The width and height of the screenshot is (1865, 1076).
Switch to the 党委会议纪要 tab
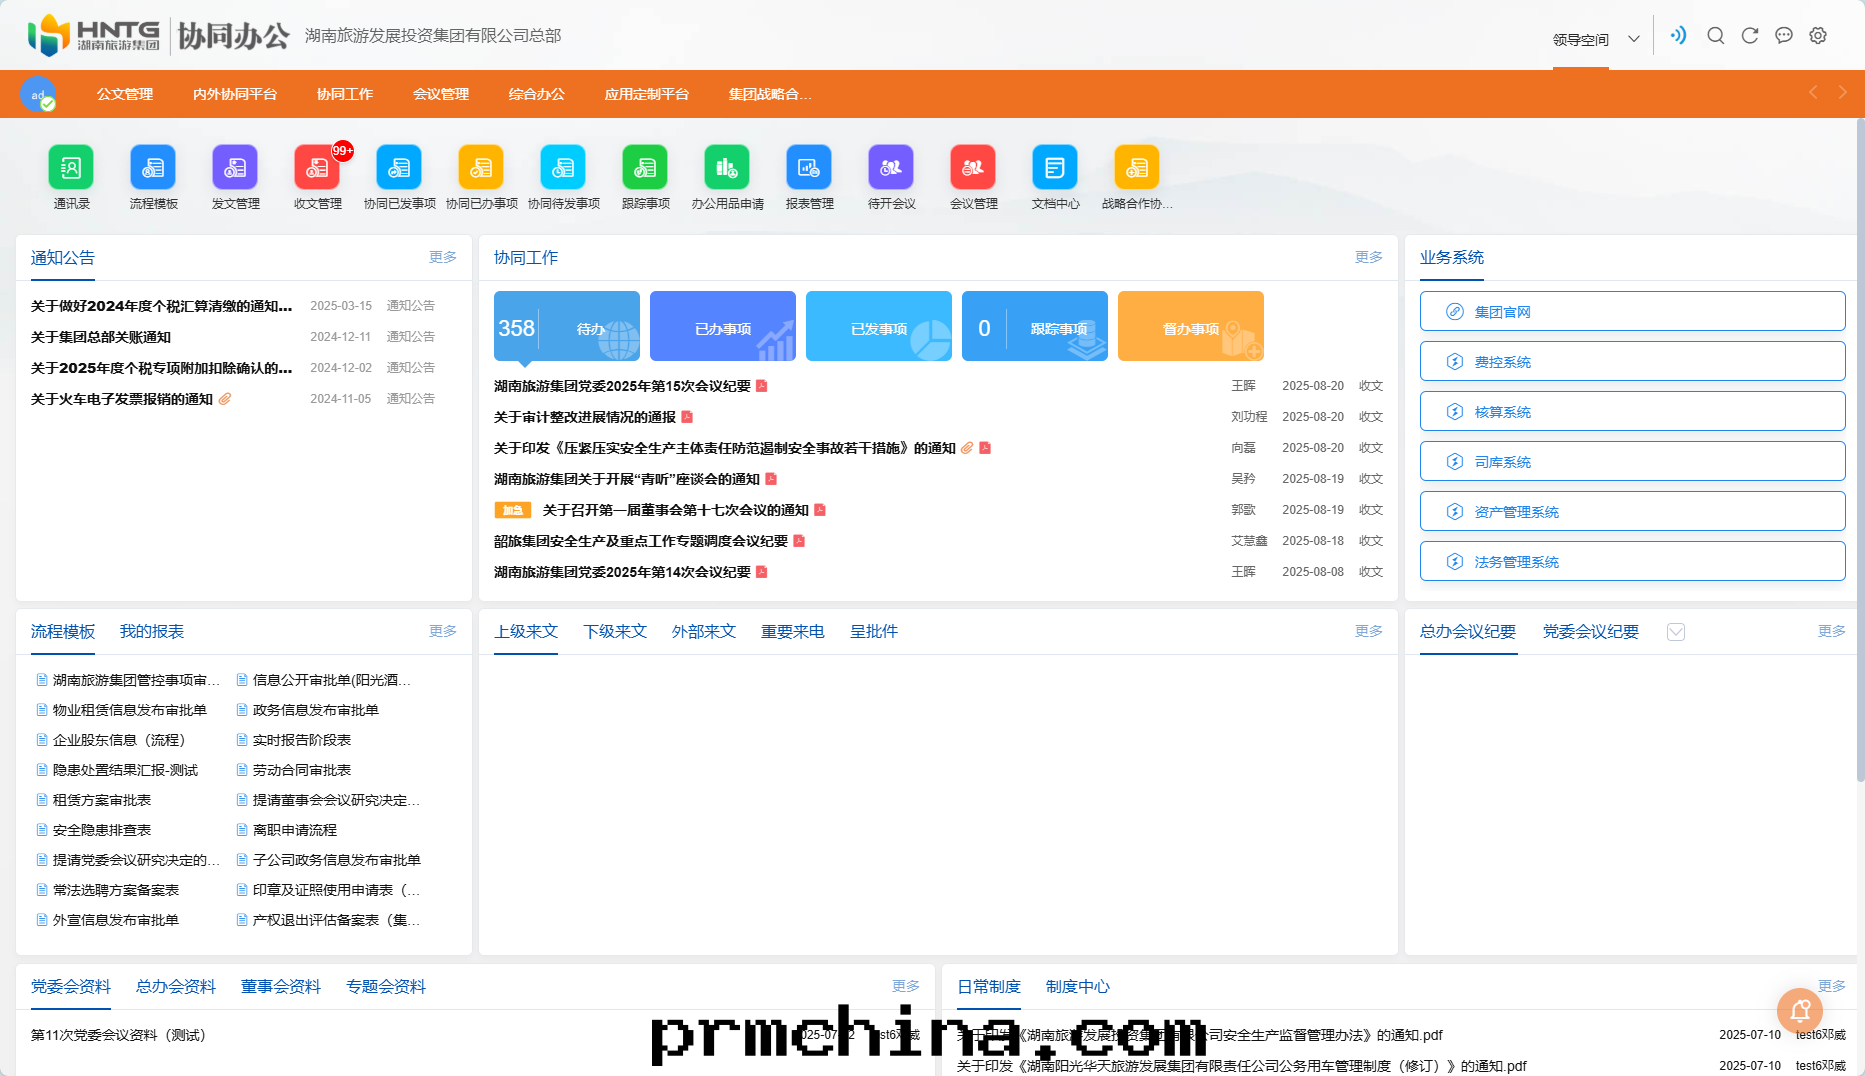click(x=1589, y=631)
